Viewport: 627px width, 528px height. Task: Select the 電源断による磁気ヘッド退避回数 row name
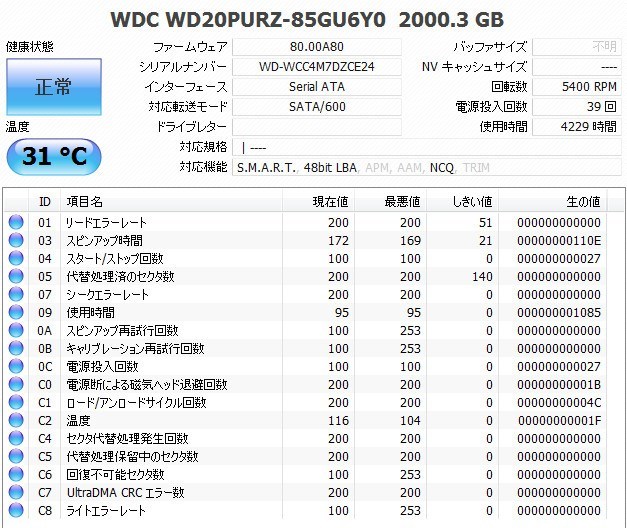[x=147, y=384]
